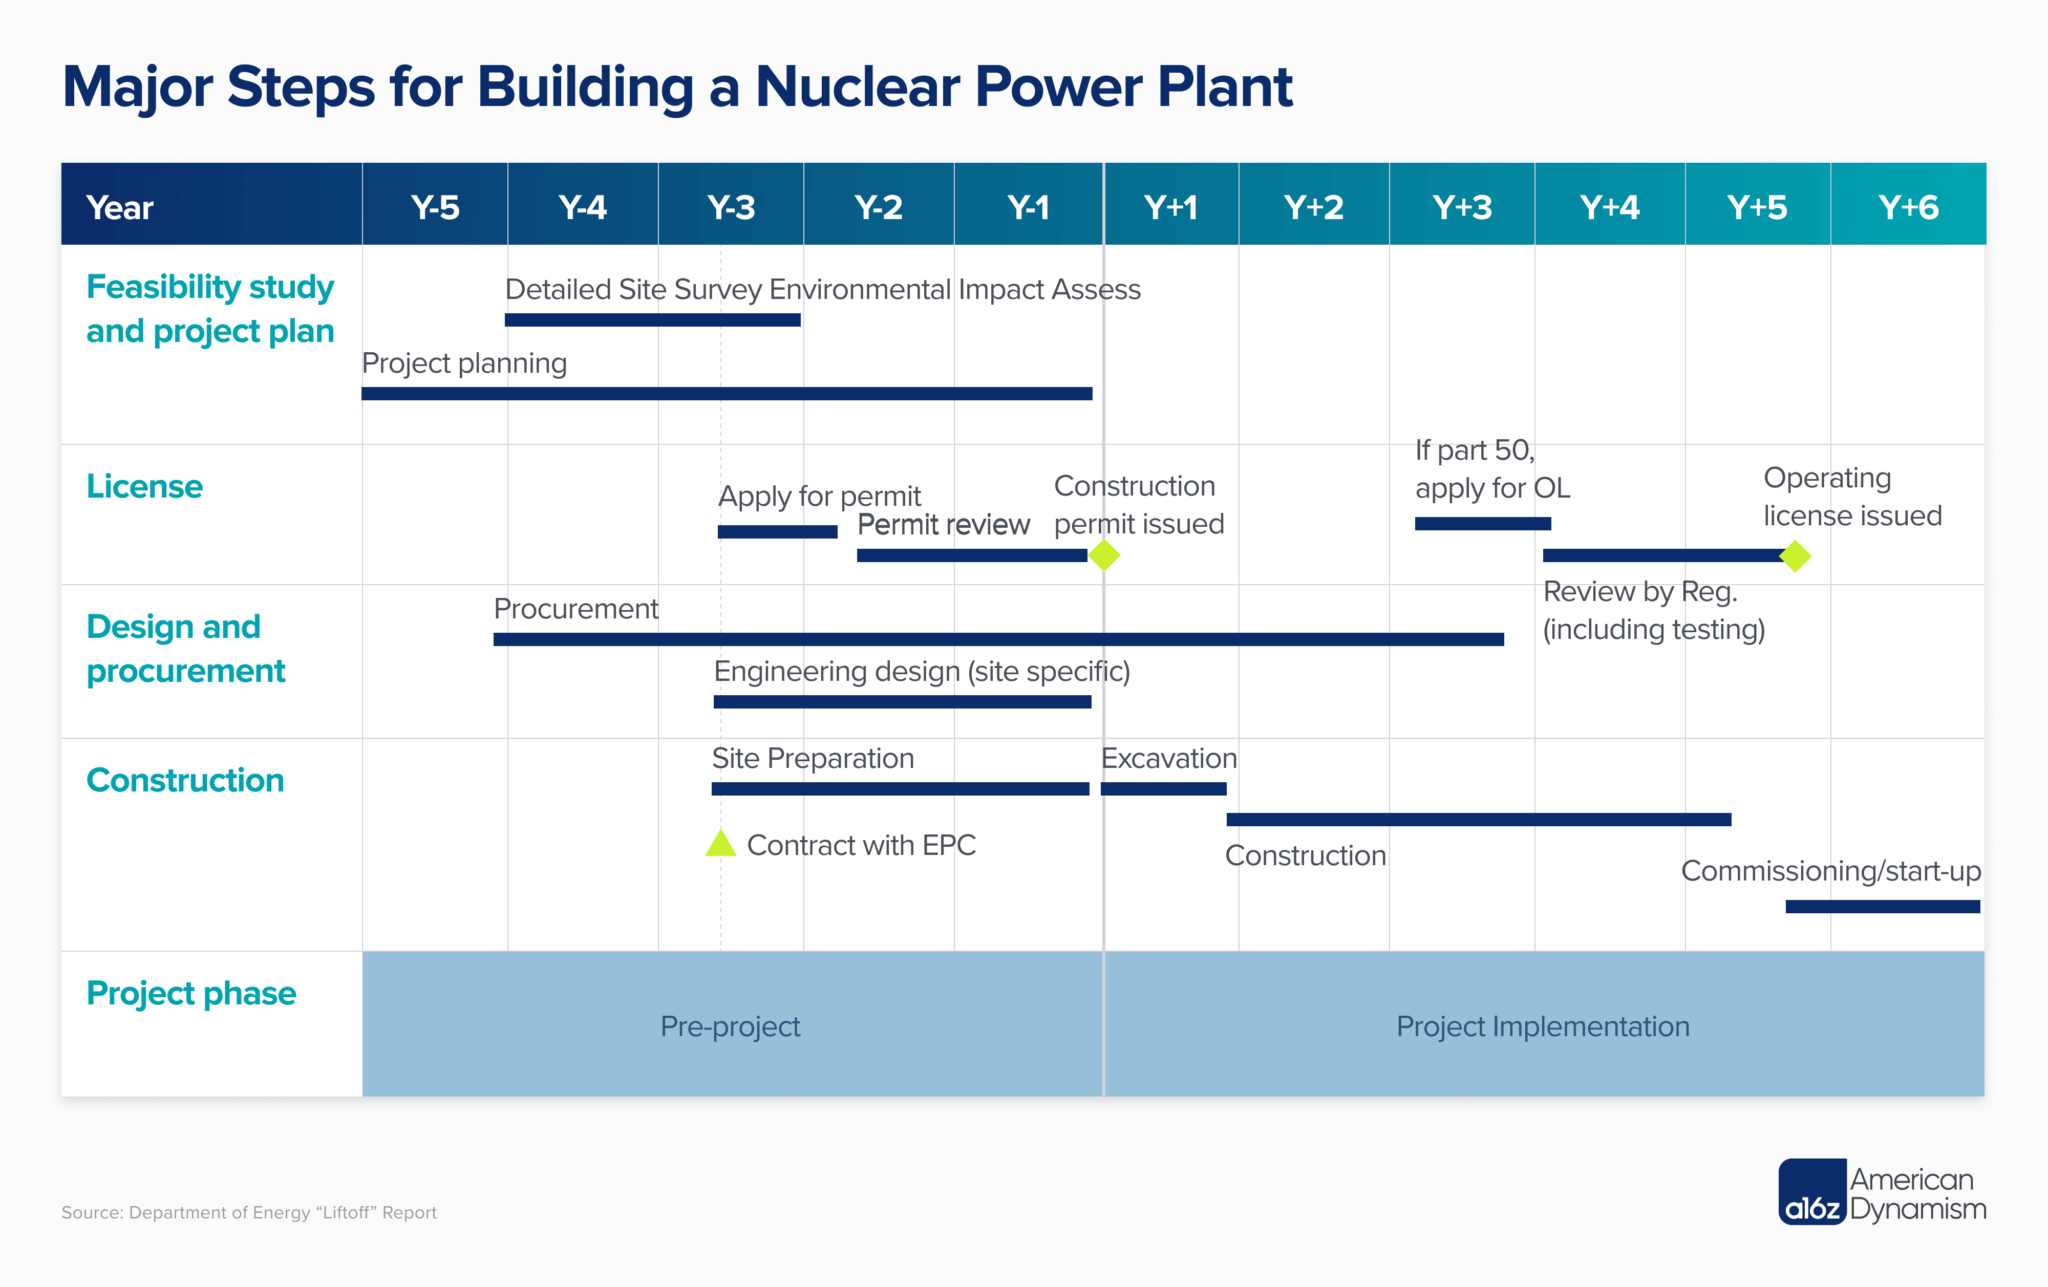The image size is (2048, 1287).
Task: Click the Commissioning/start-up bar
Action: point(1883,907)
